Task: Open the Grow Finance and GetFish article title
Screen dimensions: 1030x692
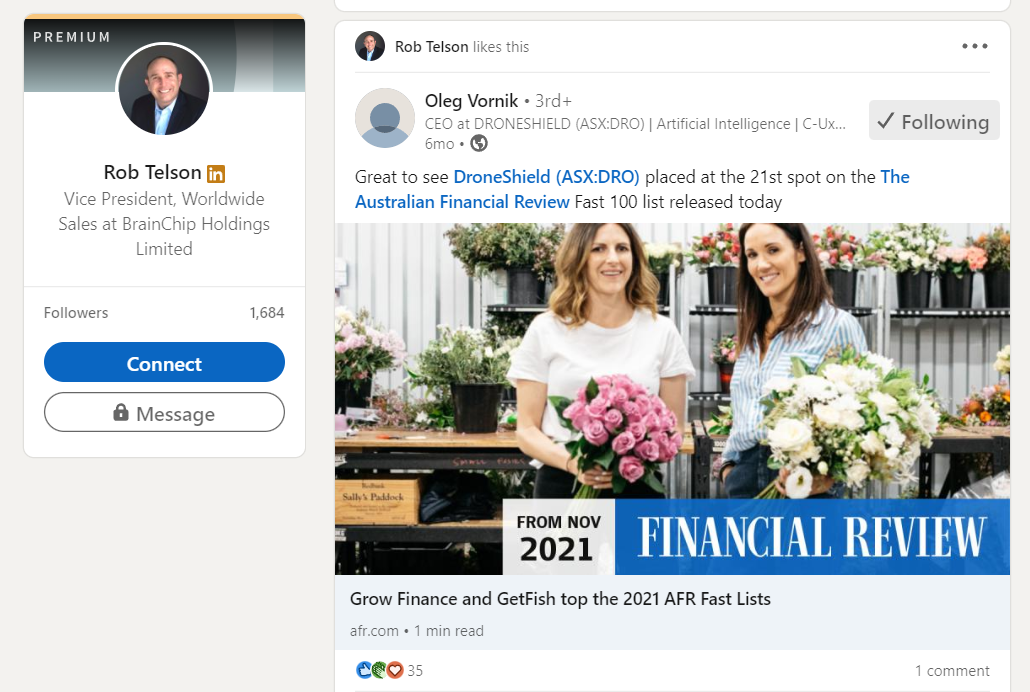Action: tap(560, 599)
